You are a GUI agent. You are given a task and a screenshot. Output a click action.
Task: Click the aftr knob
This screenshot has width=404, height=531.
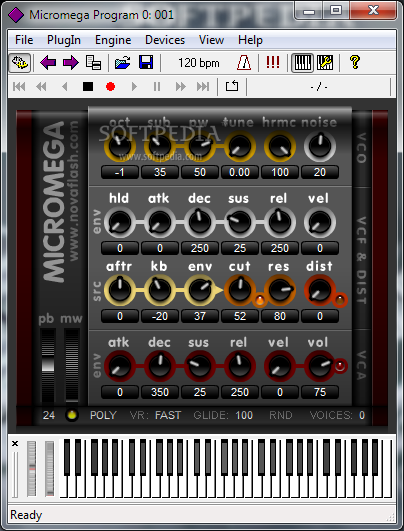pyautogui.click(x=120, y=290)
